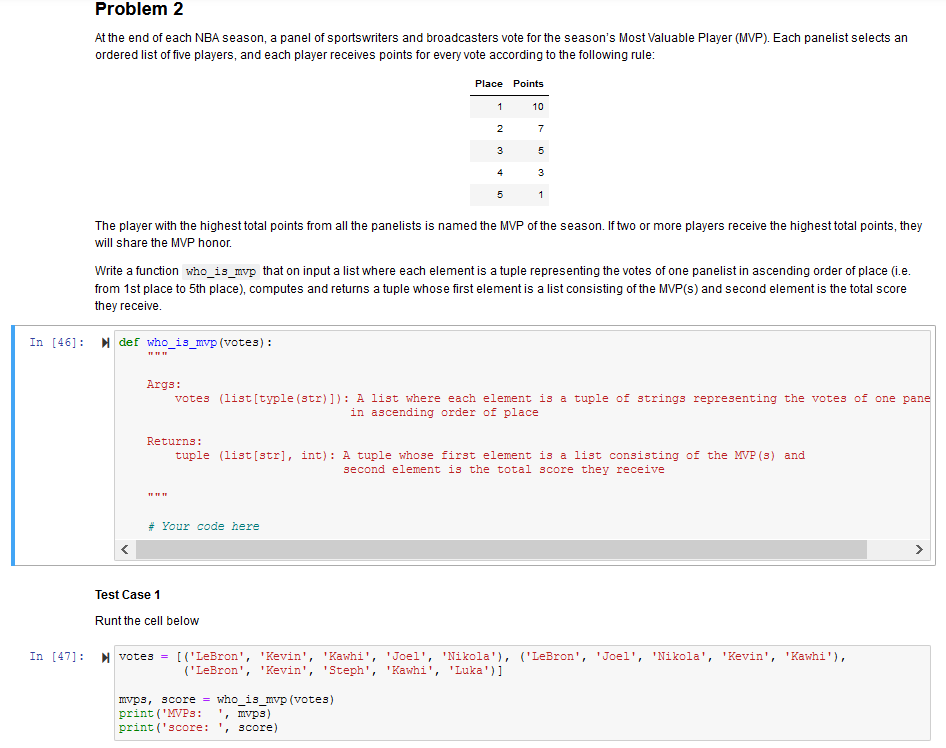Click 'in ascending order of place' docstring line
Viewport: 946px width, 748px height.
[444, 413]
